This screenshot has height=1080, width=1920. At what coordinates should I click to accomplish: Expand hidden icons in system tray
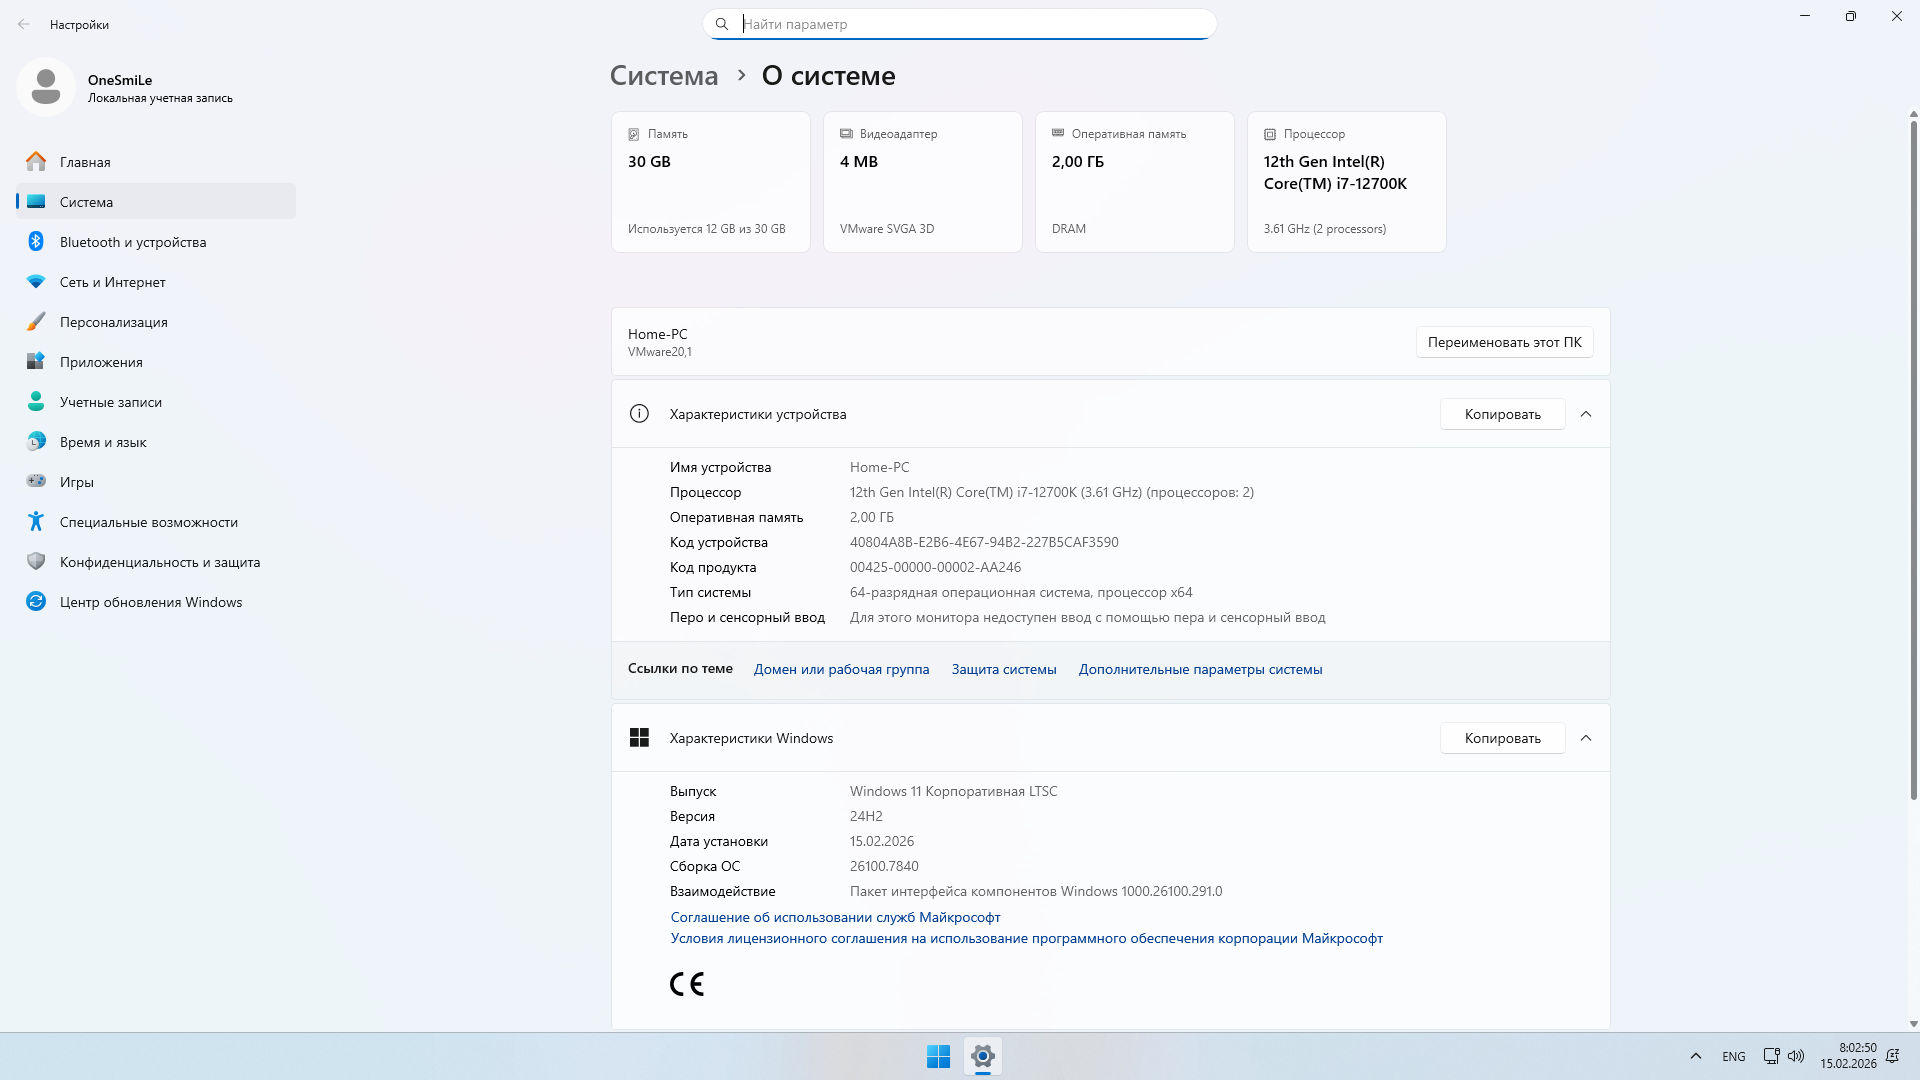[x=1695, y=1055]
